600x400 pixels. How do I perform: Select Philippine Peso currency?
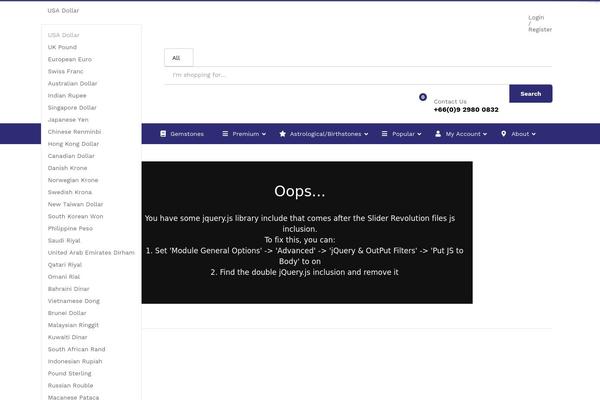(70, 229)
